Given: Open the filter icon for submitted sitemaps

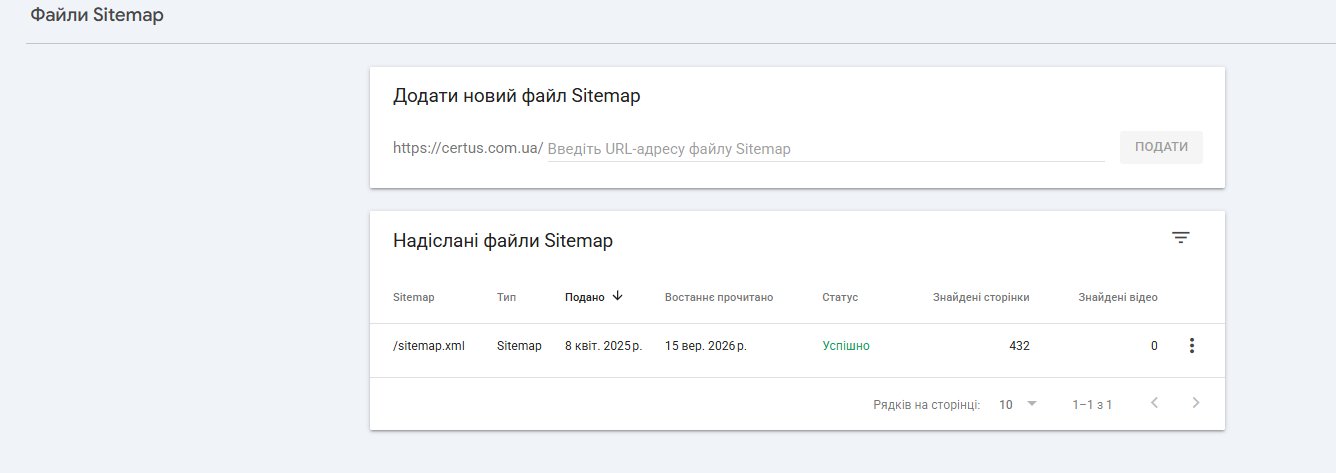Looking at the screenshot, I should [1181, 238].
